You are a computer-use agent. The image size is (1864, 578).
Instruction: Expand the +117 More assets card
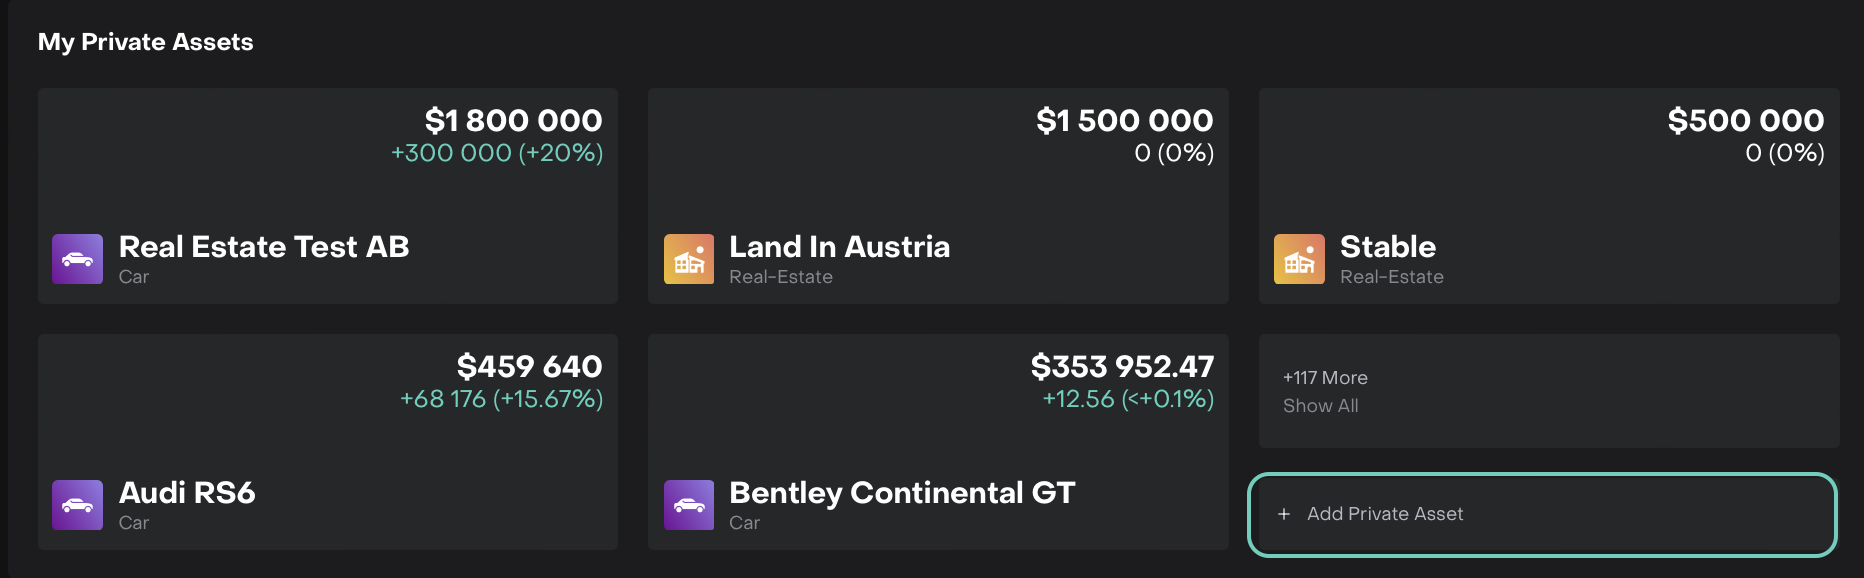[x=1325, y=378]
